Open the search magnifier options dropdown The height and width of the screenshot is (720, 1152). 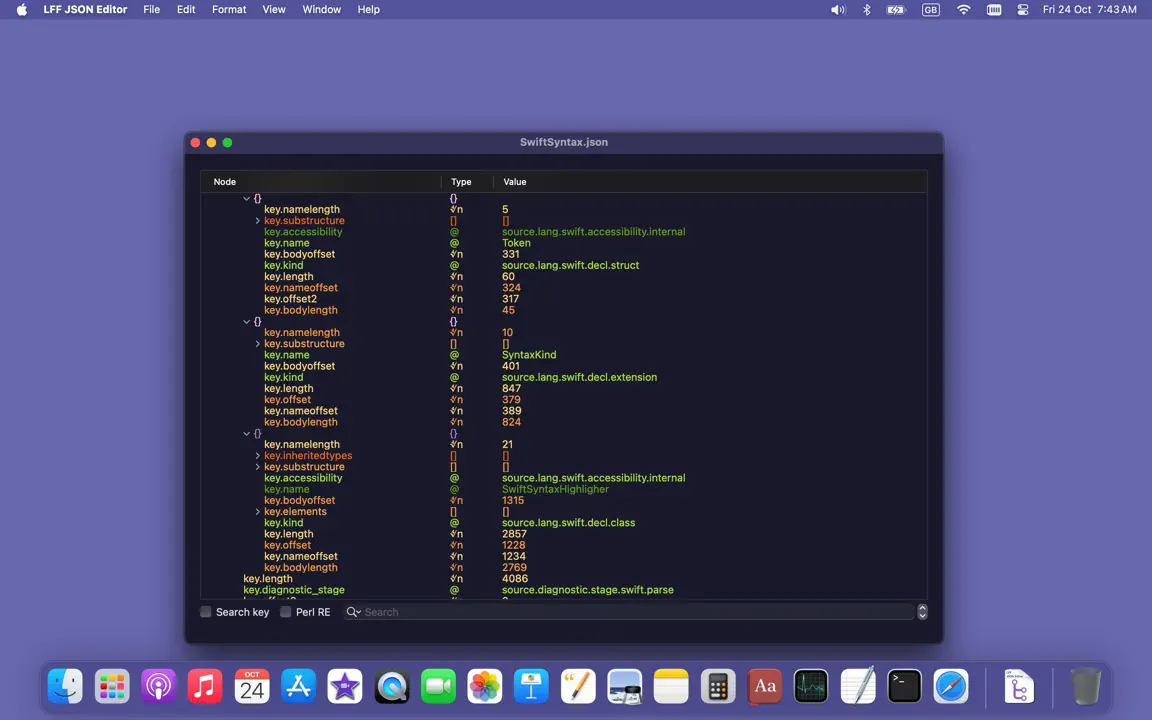[x=353, y=612]
